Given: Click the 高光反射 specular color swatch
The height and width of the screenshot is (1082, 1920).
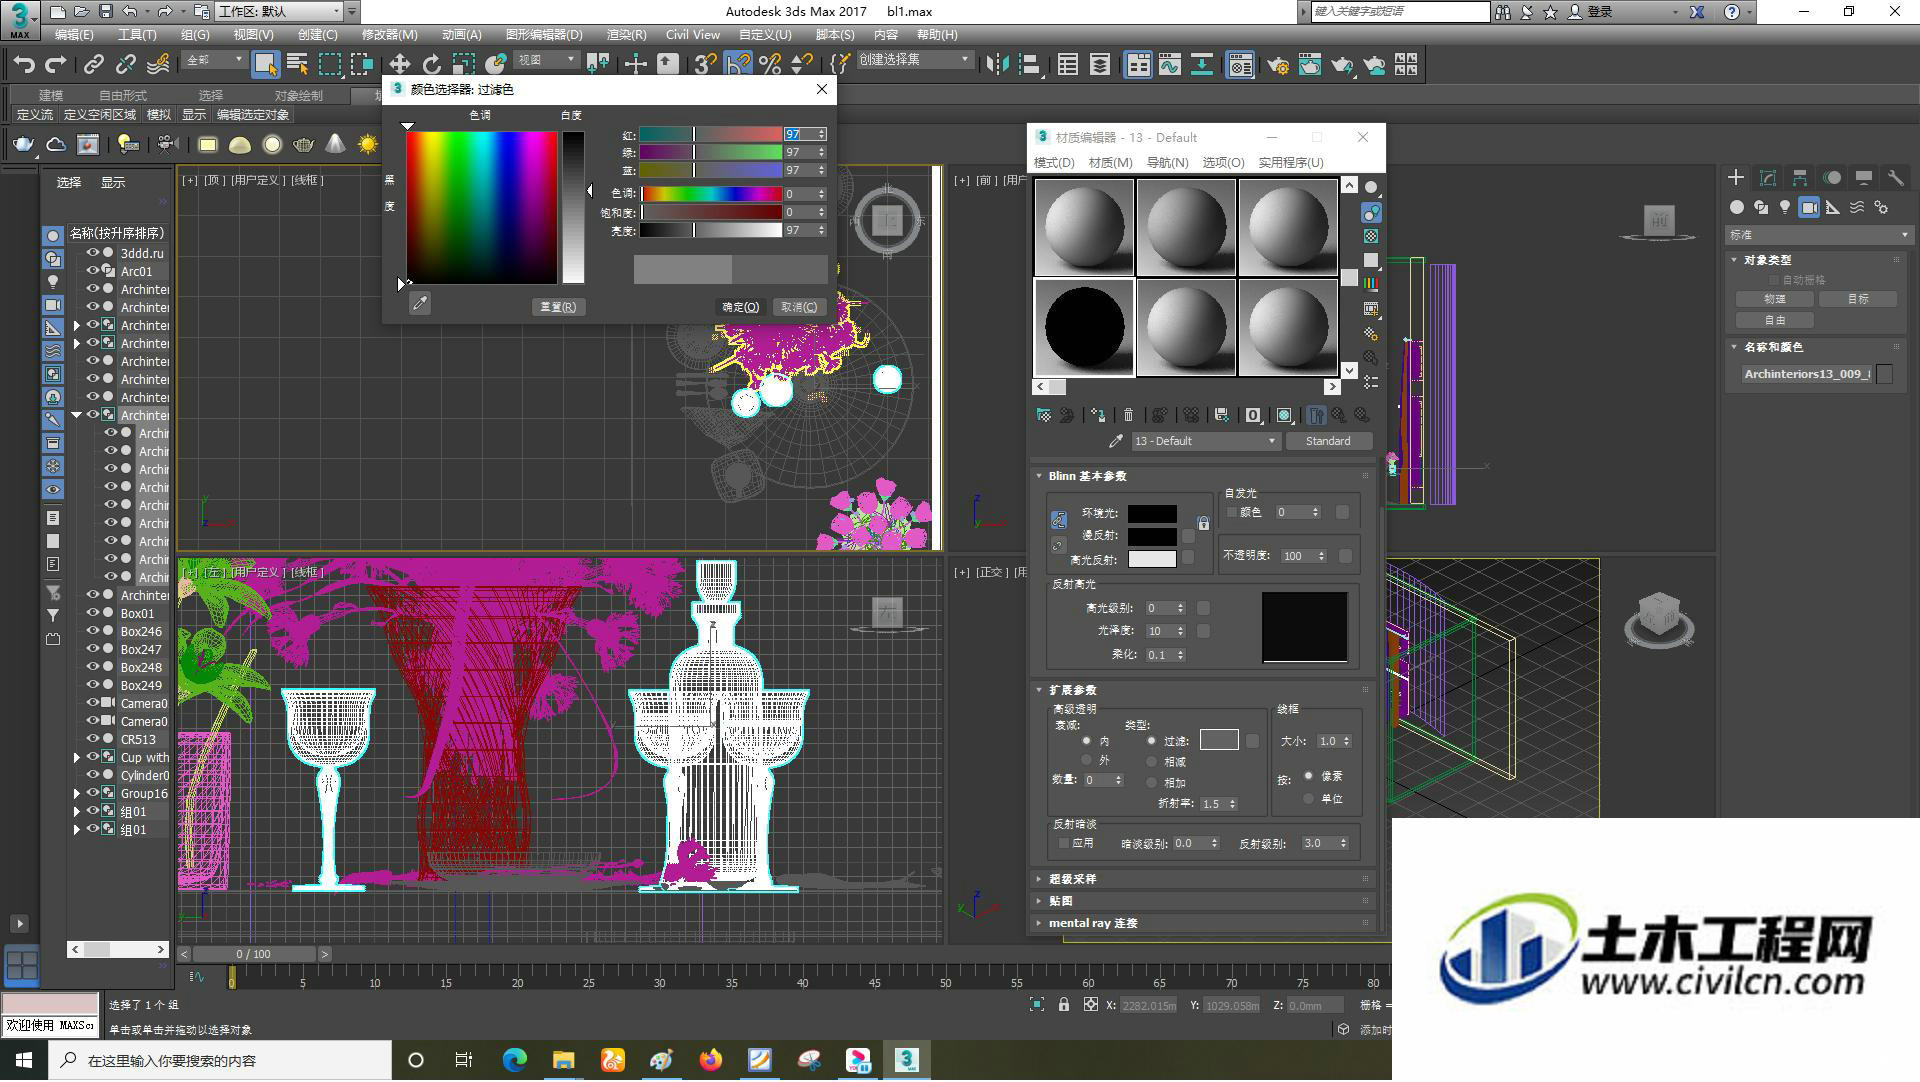Looking at the screenshot, I should click(1152, 559).
